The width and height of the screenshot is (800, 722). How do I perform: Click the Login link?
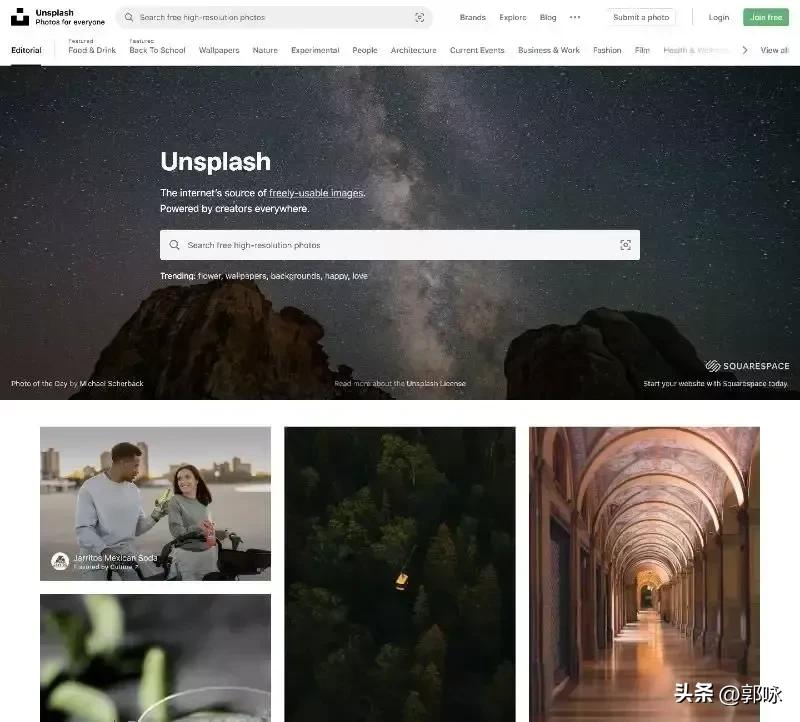[719, 17]
